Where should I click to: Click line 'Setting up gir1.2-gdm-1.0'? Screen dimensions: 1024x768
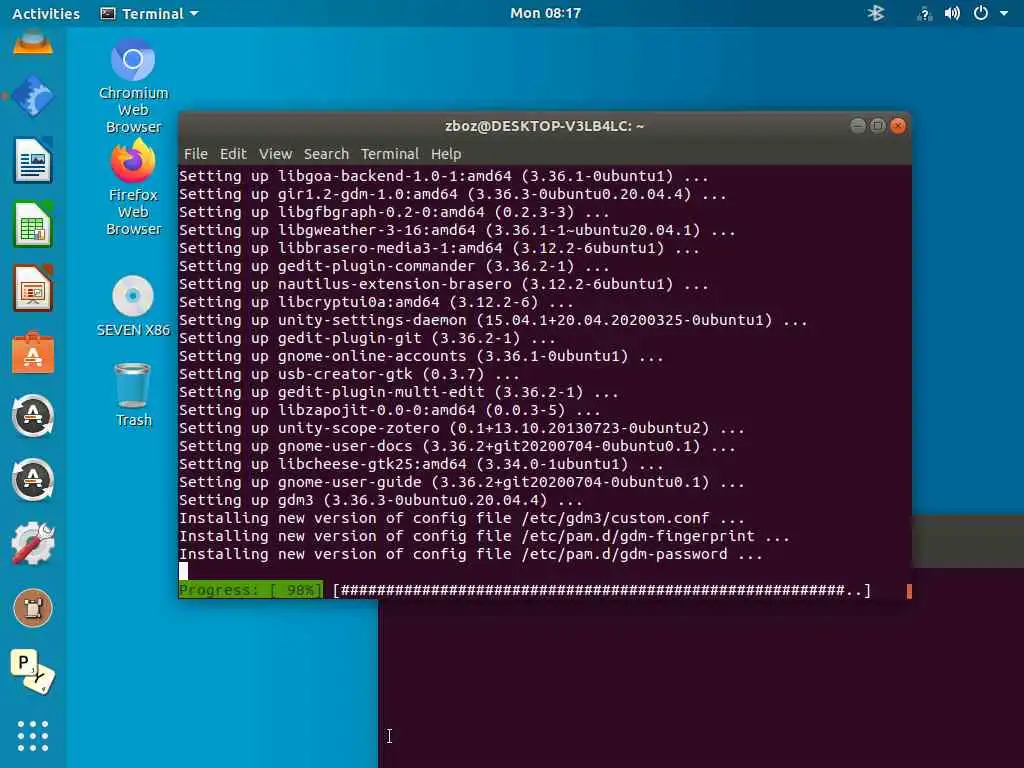tap(453, 194)
